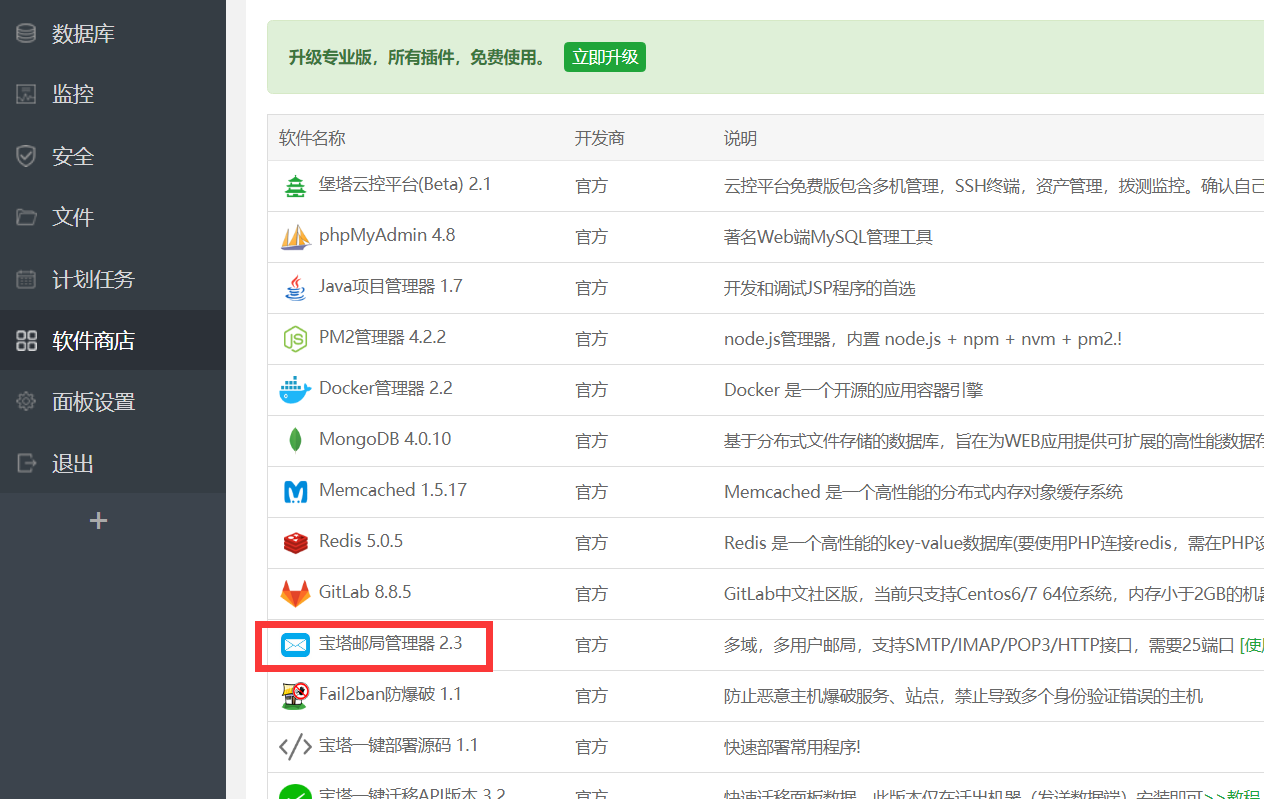Click the 立即升级 upgrade button
1264x799 pixels.
(x=605, y=57)
